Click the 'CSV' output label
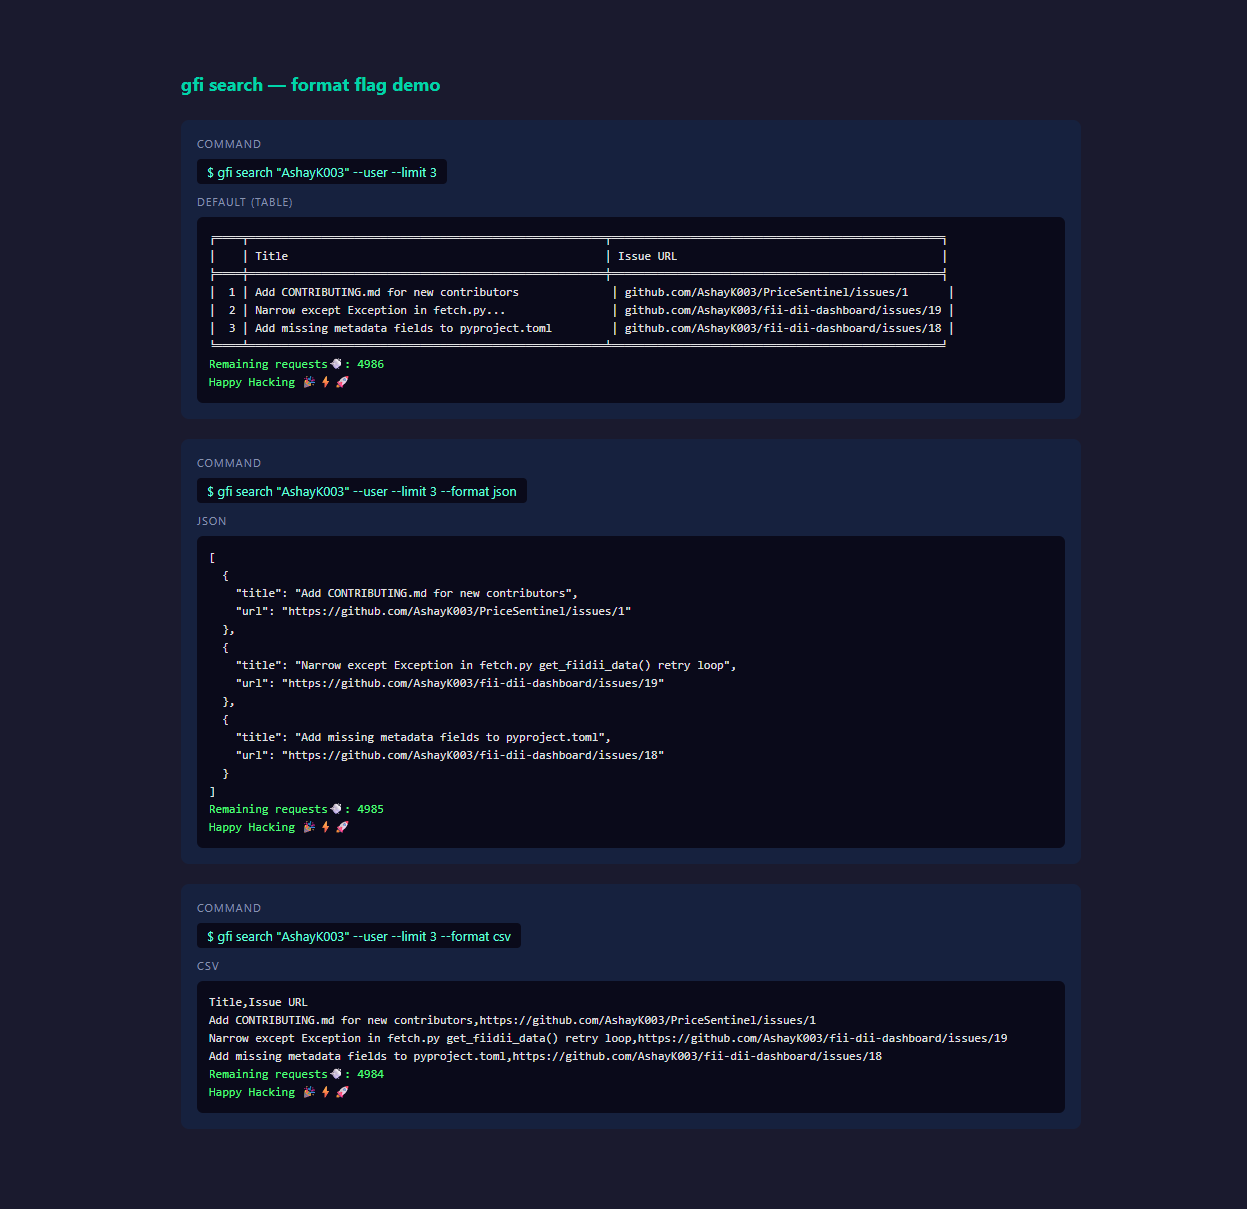This screenshot has width=1247, height=1209. click(208, 966)
